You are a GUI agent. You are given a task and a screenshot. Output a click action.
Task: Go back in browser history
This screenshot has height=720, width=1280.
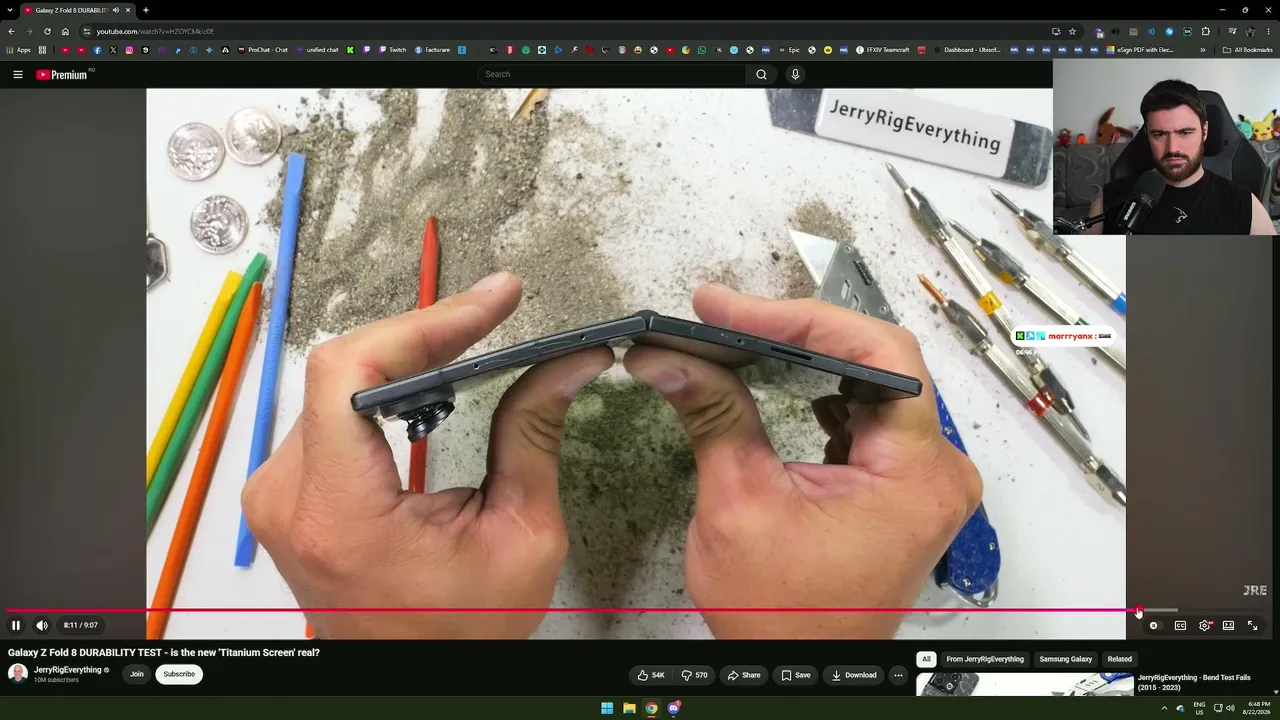(x=12, y=31)
